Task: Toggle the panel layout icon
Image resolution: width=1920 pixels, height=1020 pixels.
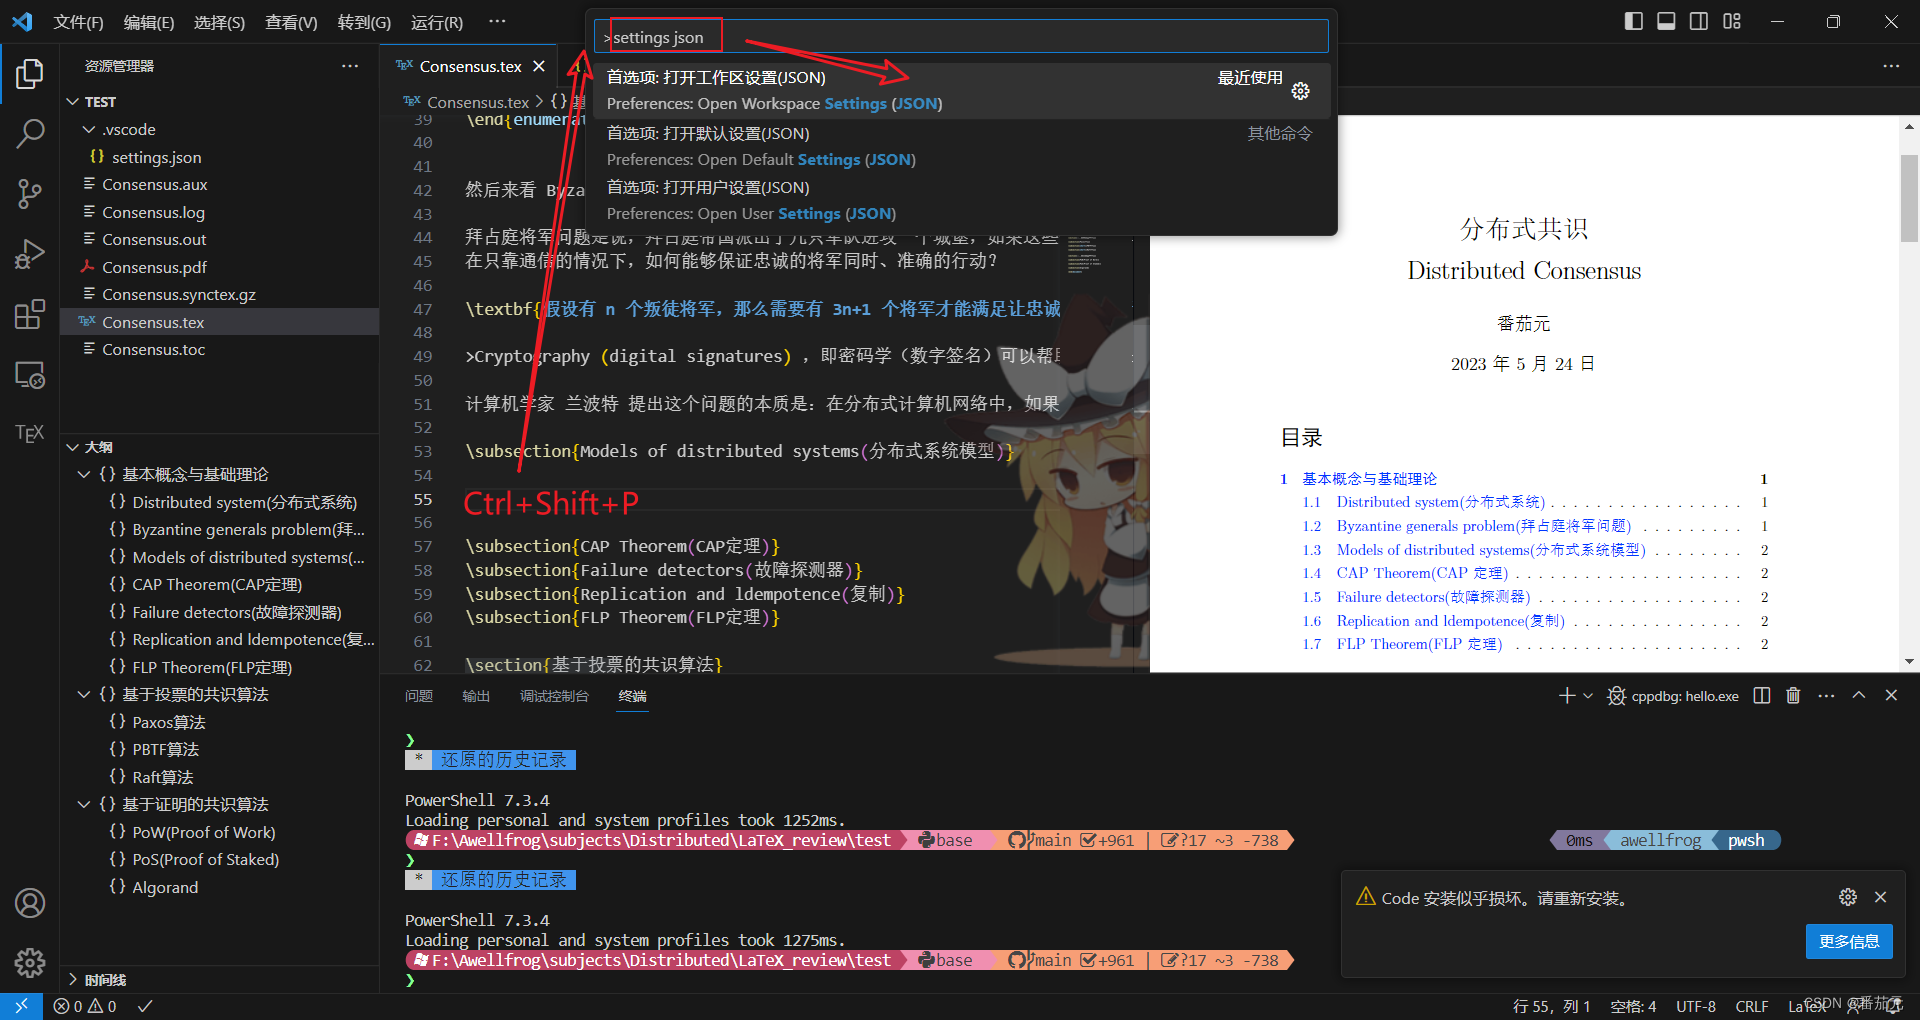Action: [x=1666, y=21]
